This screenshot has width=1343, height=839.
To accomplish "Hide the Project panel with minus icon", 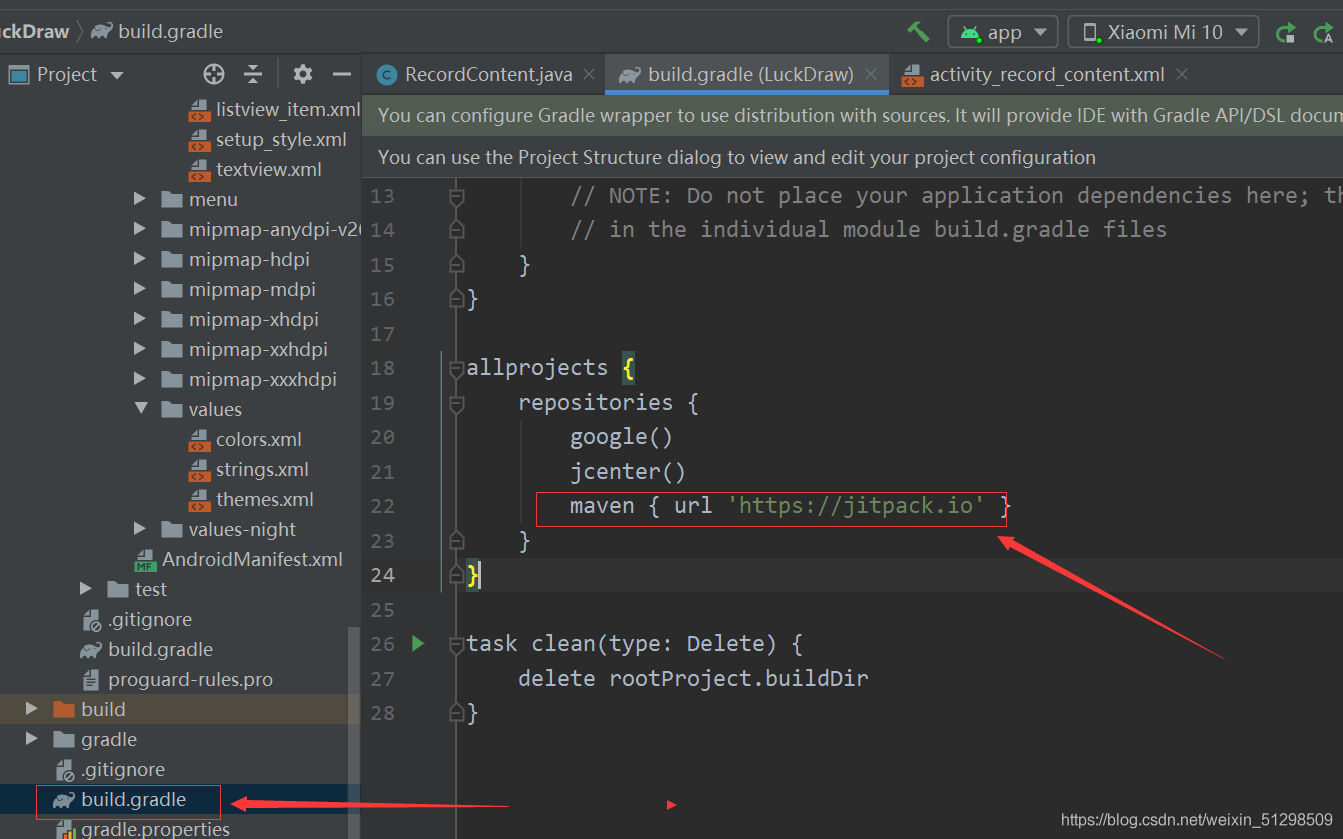I will pyautogui.click(x=342, y=74).
